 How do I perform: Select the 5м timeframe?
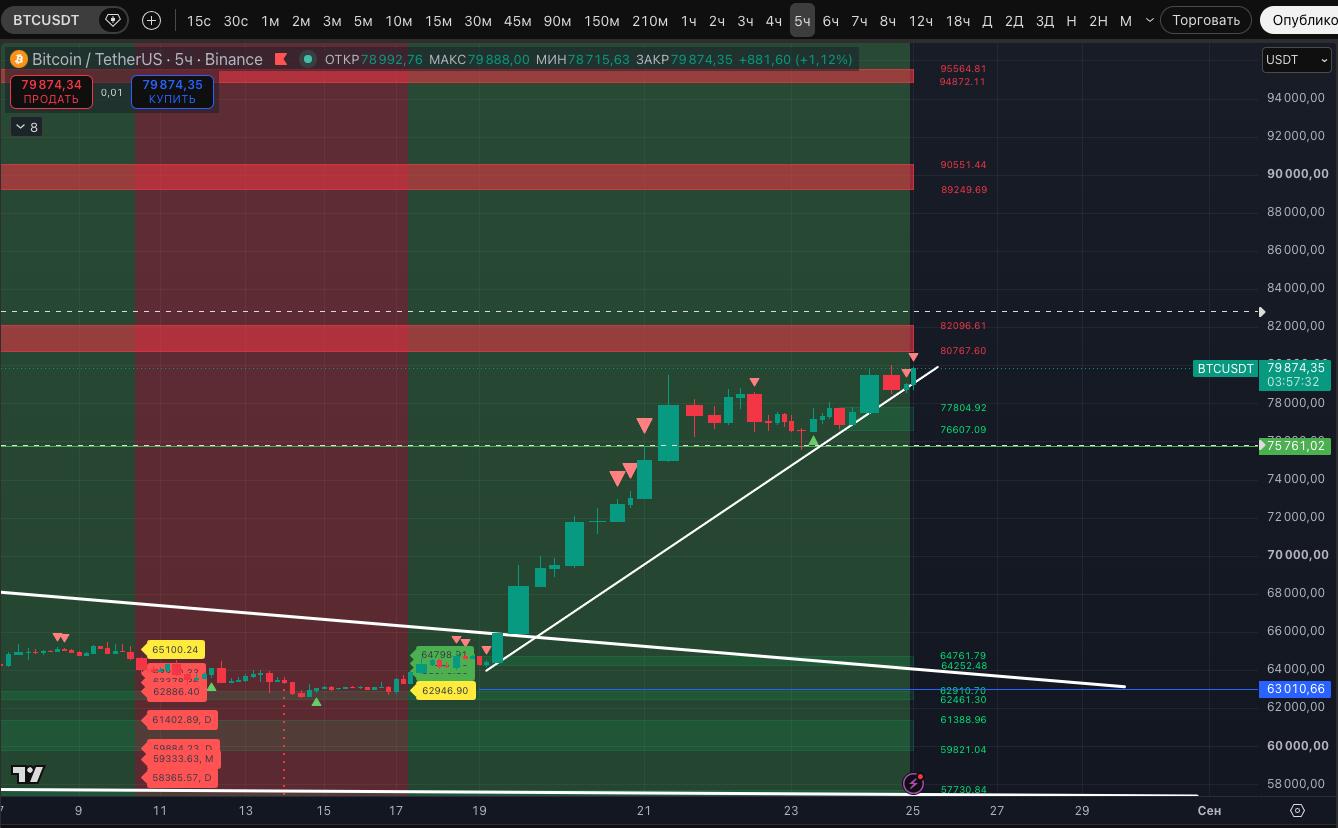click(x=363, y=21)
